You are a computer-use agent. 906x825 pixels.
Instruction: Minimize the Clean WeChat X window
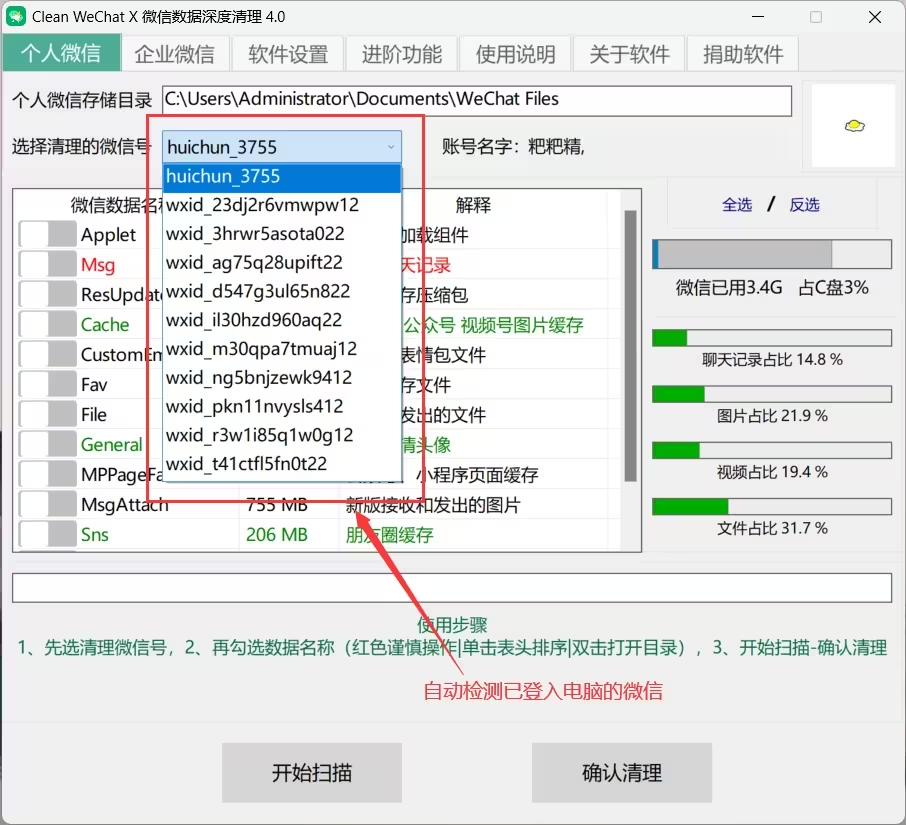tap(758, 17)
